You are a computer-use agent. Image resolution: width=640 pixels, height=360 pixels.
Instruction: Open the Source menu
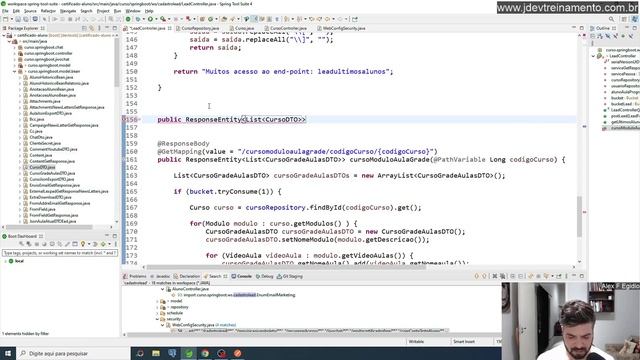click(30, 11)
